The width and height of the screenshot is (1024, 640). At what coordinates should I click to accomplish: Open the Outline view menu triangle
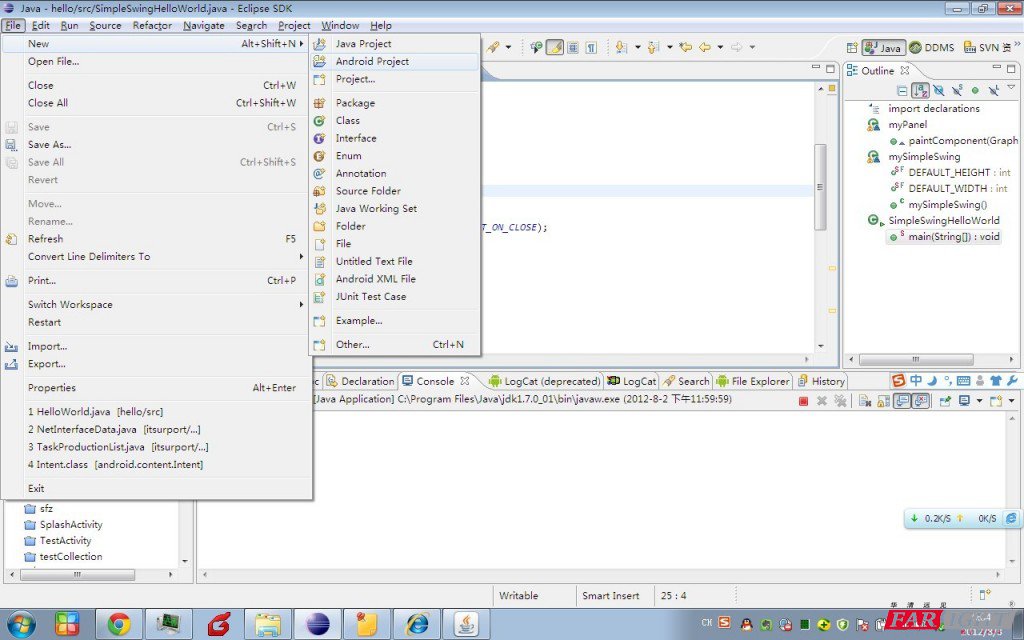tap(1012, 88)
